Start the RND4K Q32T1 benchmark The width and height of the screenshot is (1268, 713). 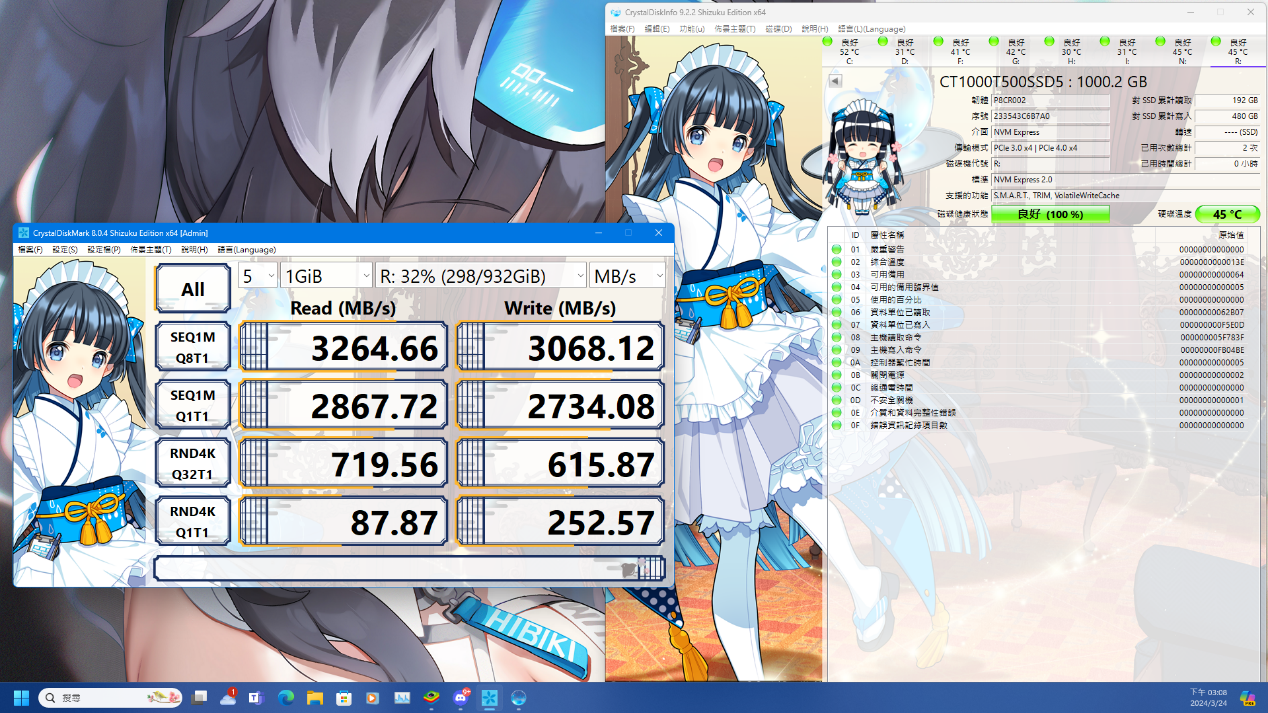point(193,463)
